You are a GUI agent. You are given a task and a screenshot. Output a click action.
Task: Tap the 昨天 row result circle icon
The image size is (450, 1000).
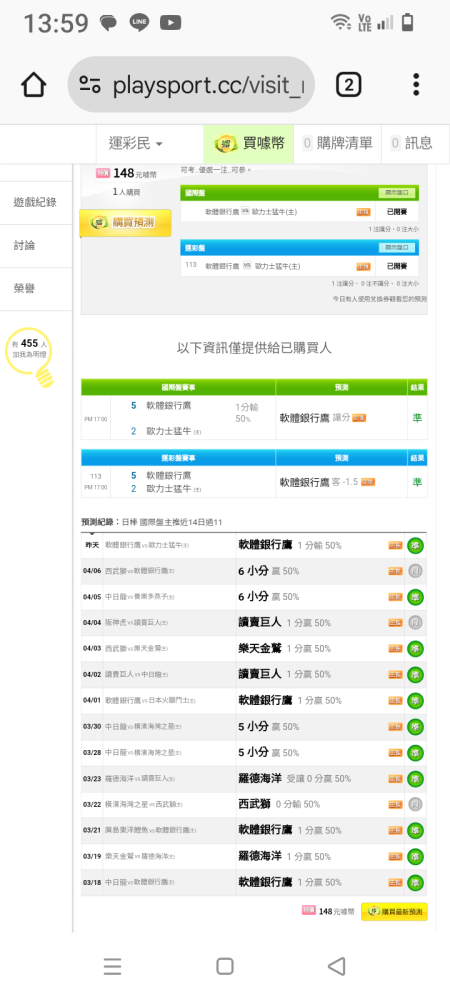(416, 546)
